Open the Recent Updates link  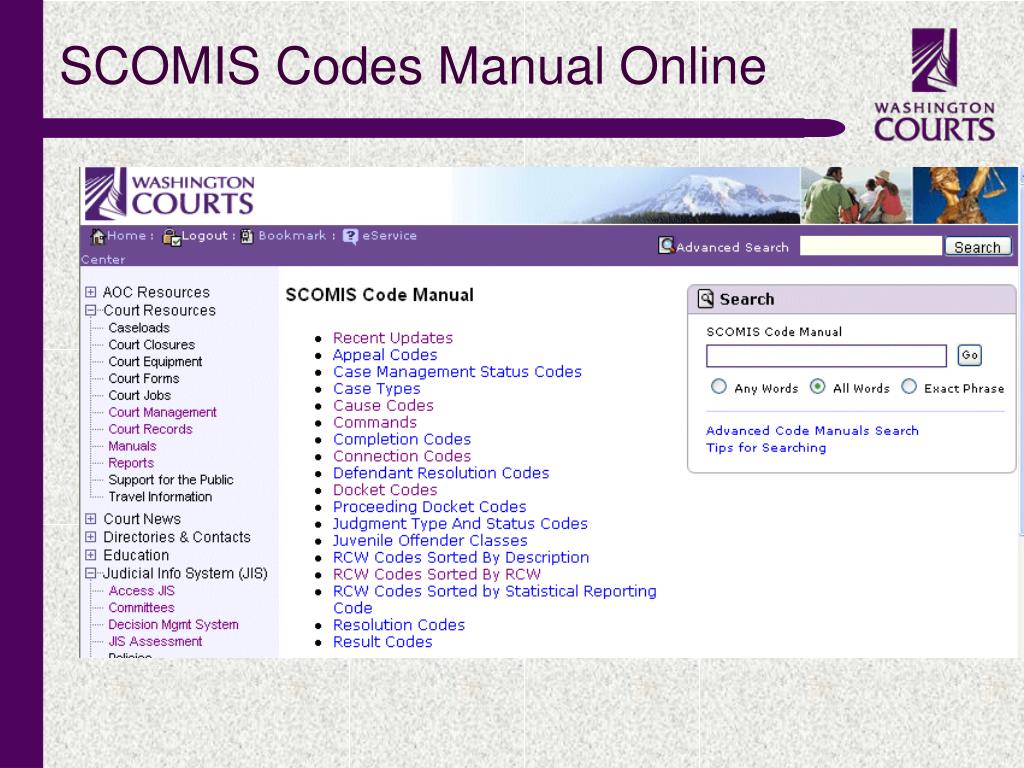click(392, 338)
